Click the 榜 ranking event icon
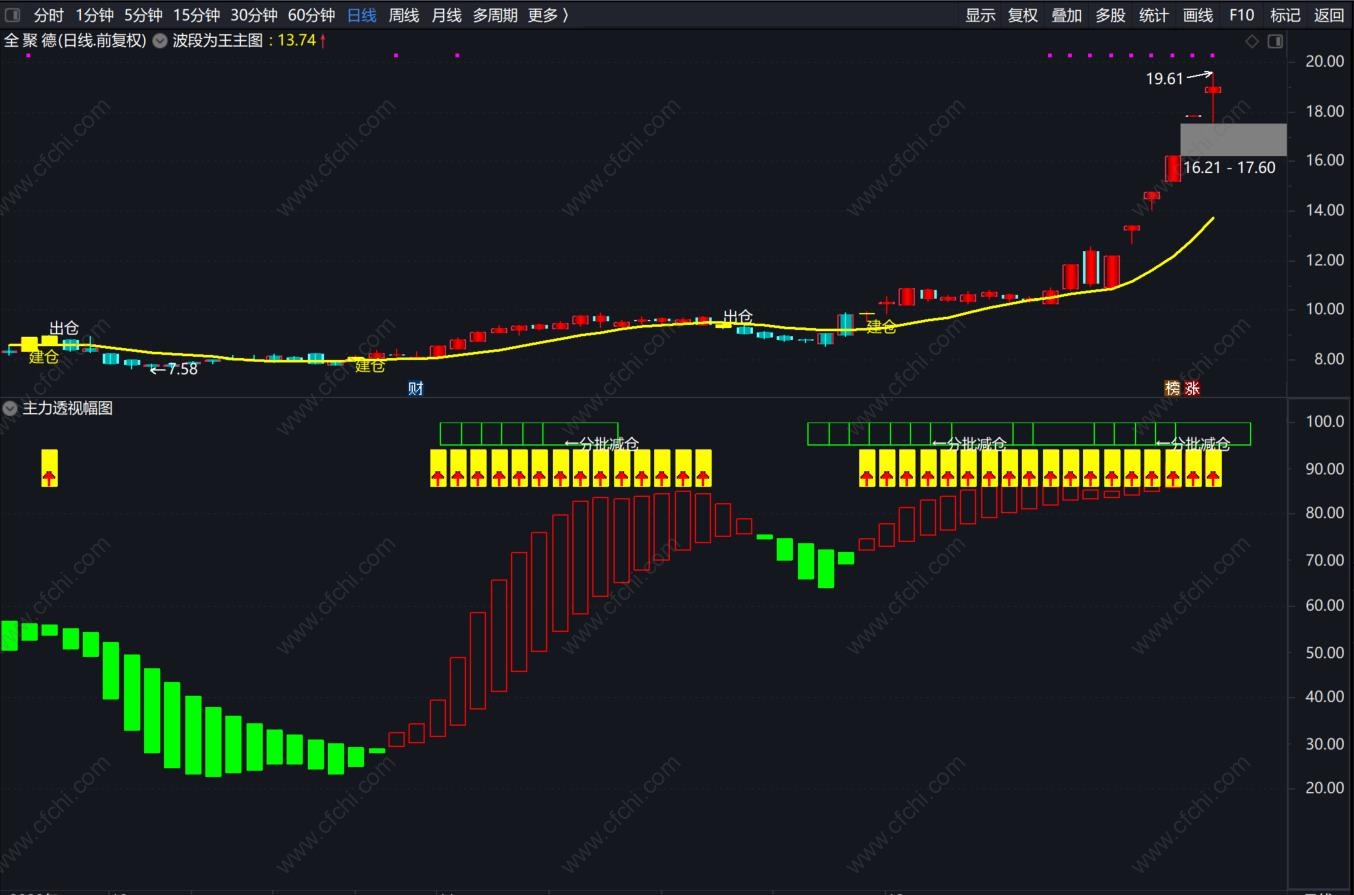Viewport: 1354px width, 895px height. (x=1172, y=388)
